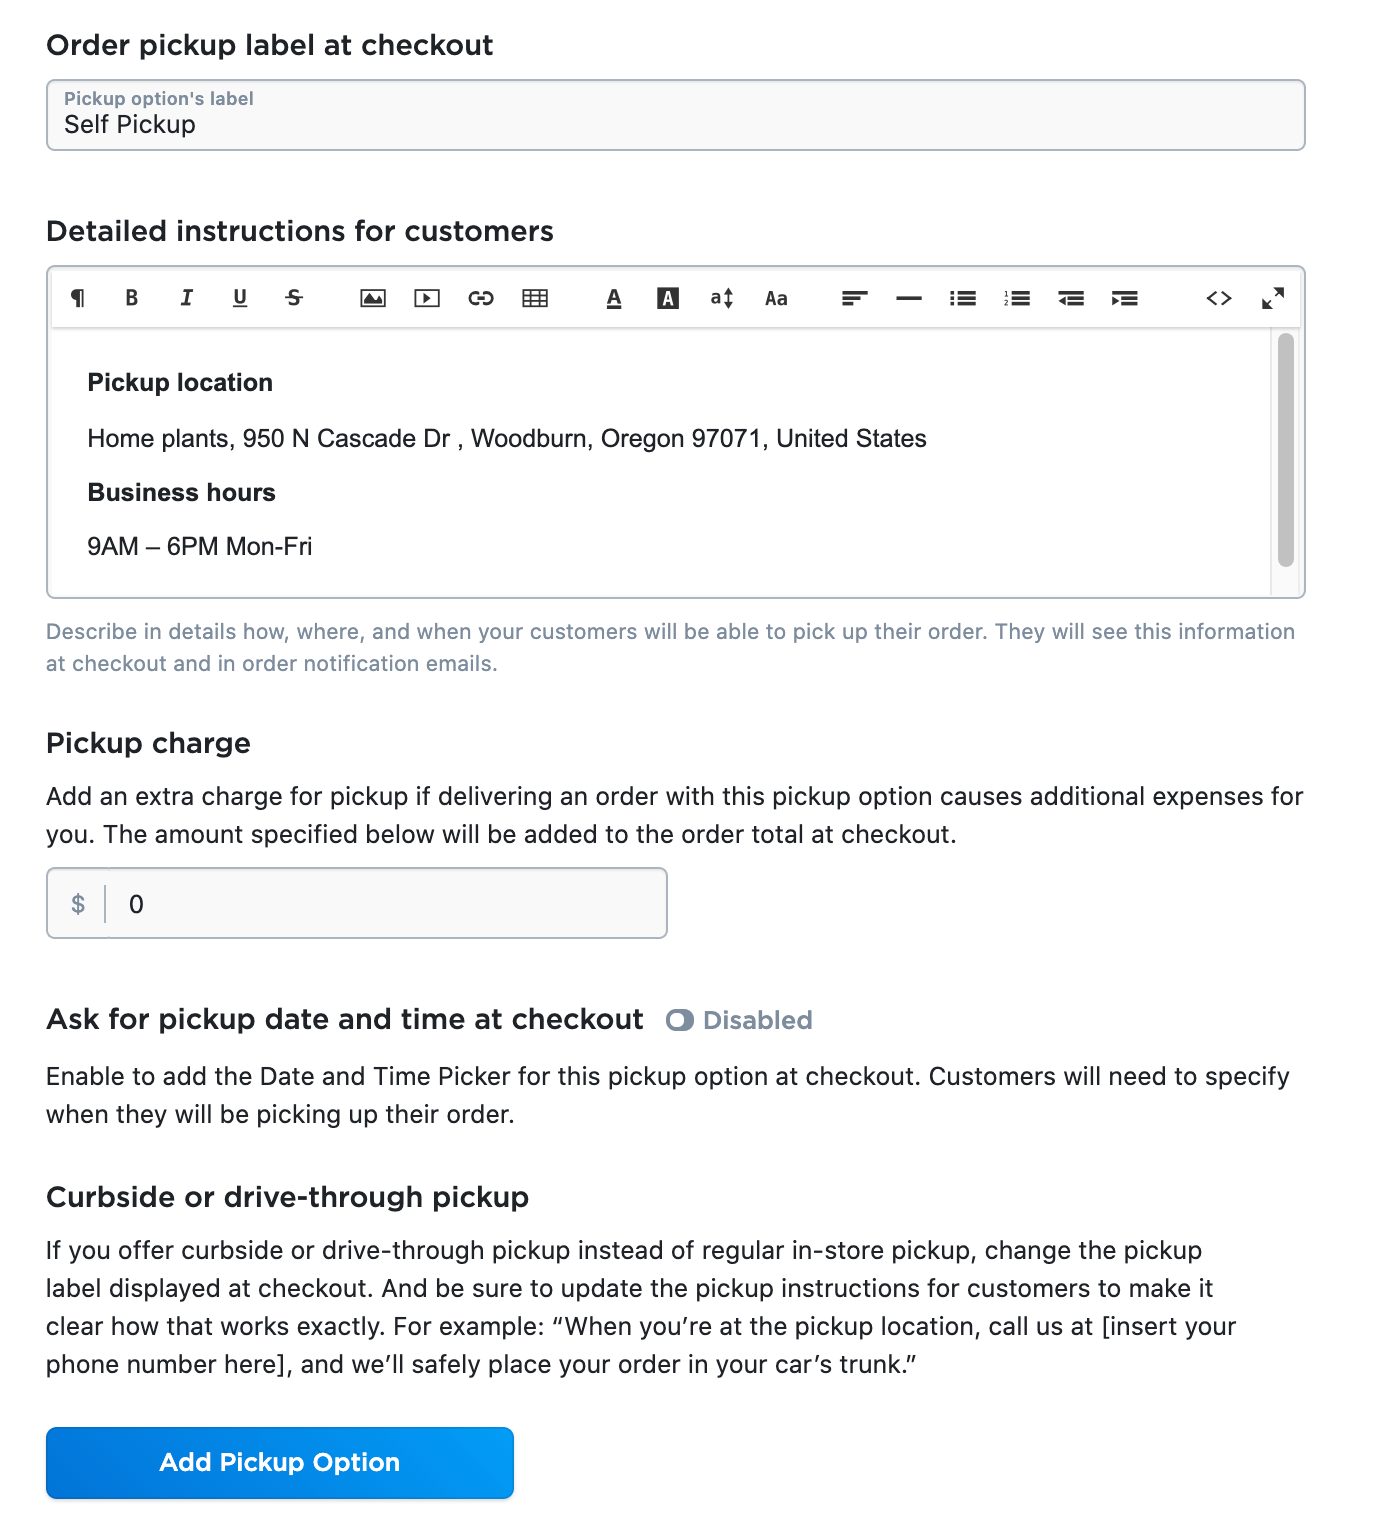Apply strikethrough text formatting
Image resolution: width=1374 pixels, height=1530 pixels.
(294, 298)
